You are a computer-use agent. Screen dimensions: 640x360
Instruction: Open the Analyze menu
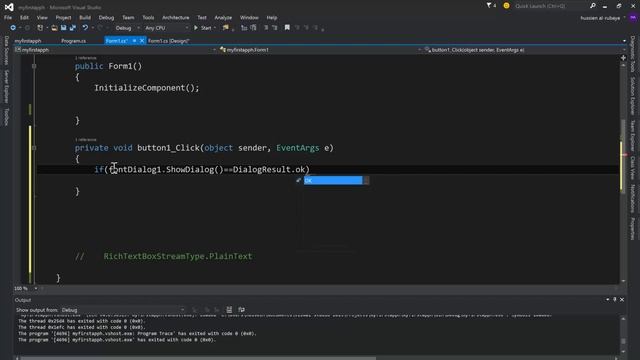click(x=223, y=18)
